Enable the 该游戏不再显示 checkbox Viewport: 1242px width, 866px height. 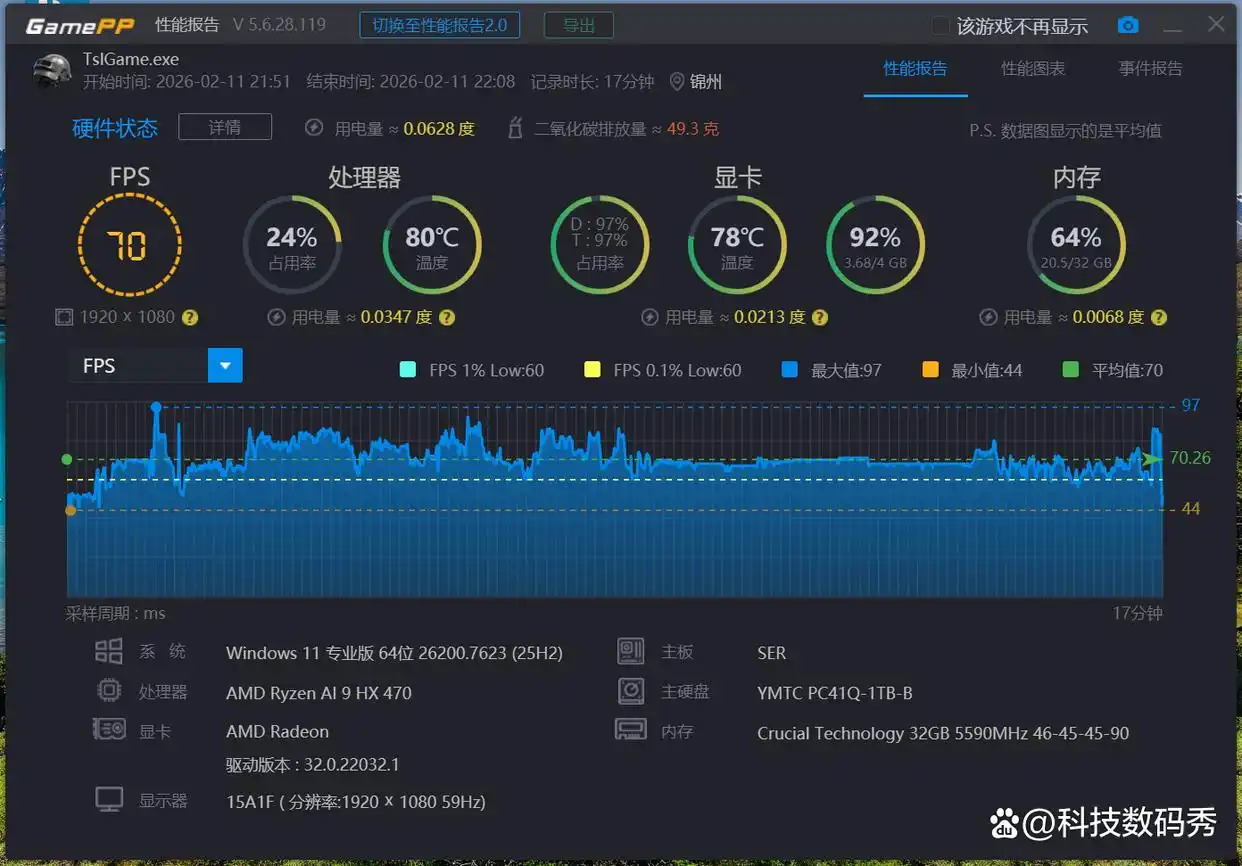coord(941,26)
